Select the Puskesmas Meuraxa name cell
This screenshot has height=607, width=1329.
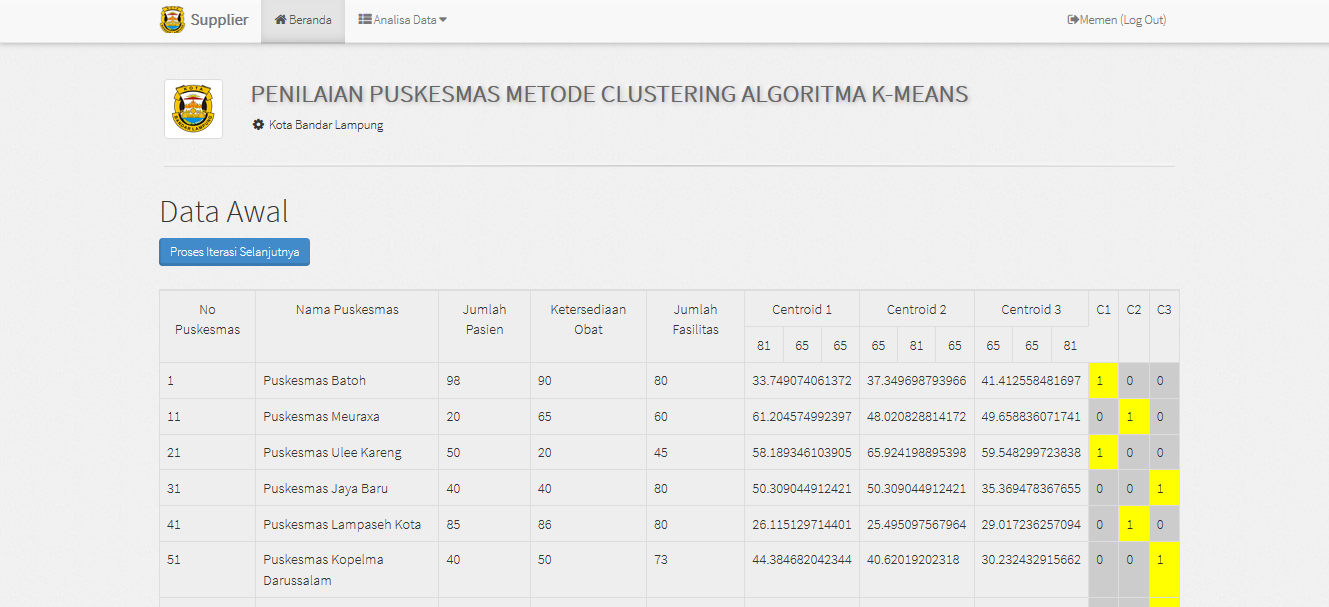pyautogui.click(x=347, y=417)
